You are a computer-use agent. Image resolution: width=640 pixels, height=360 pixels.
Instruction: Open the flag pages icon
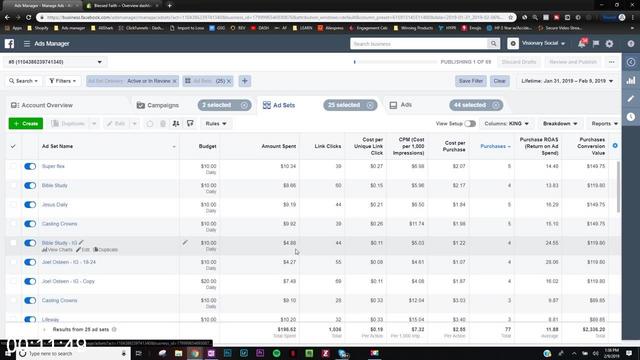point(596,44)
